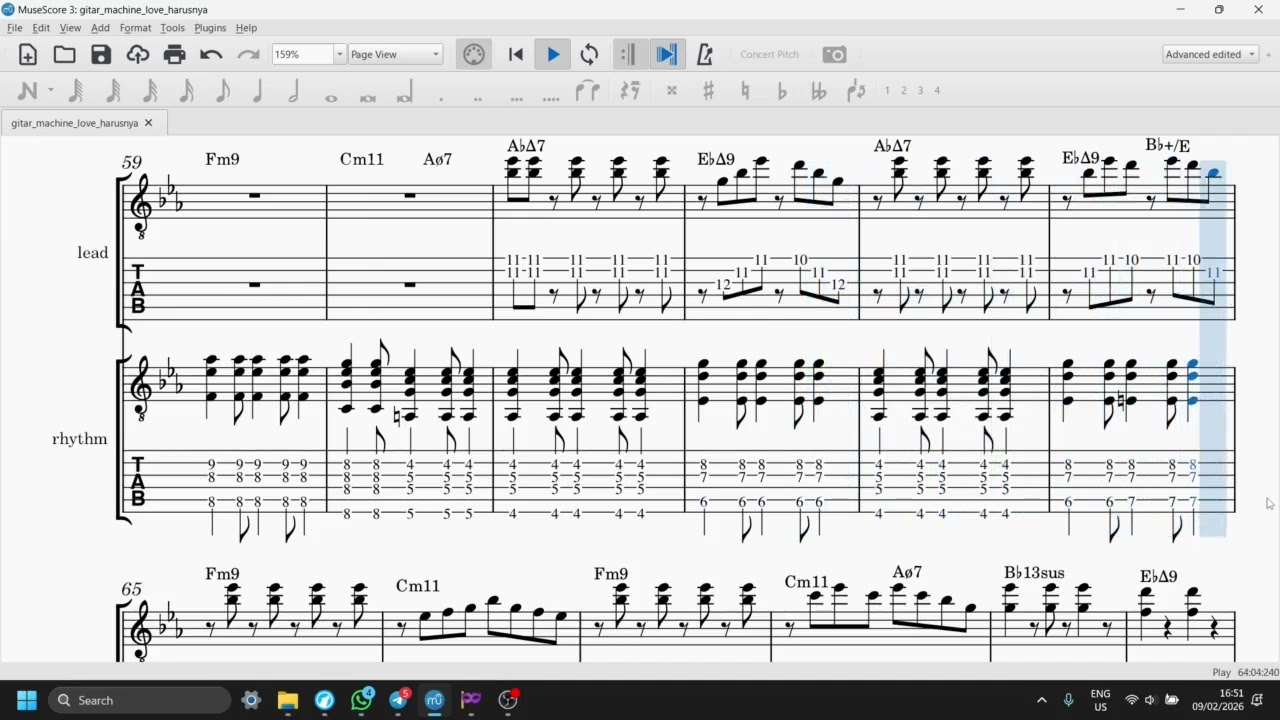Open the Add menu
Viewport: 1280px width, 720px height.
[x=100, y=28]
